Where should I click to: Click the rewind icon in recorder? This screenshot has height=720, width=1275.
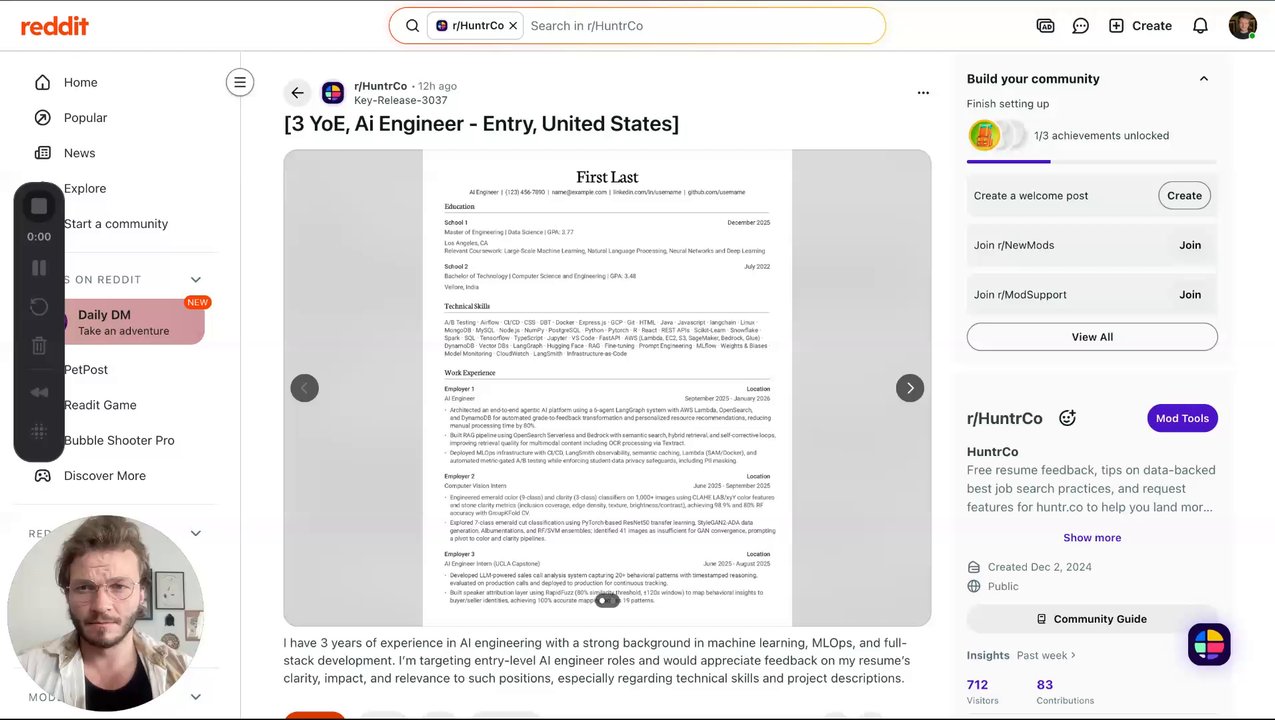click(39, 392)
